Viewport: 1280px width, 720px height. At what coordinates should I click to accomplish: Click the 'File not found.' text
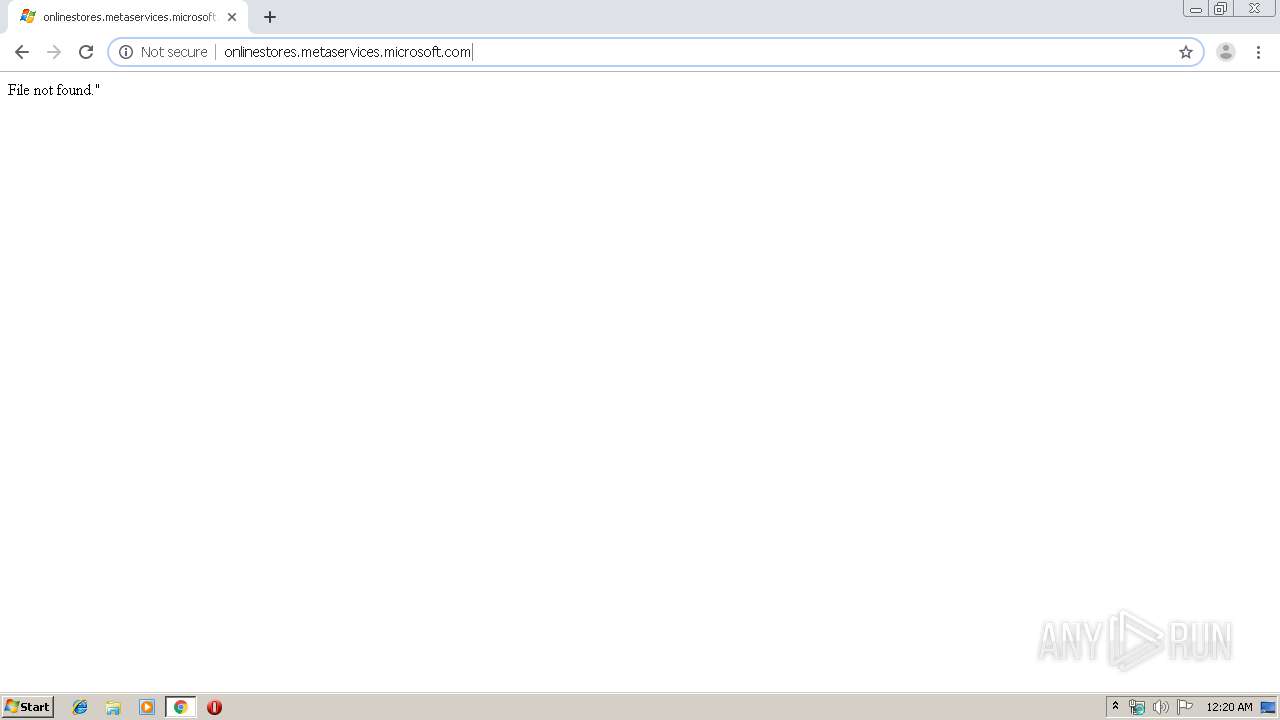pos(52,90)
